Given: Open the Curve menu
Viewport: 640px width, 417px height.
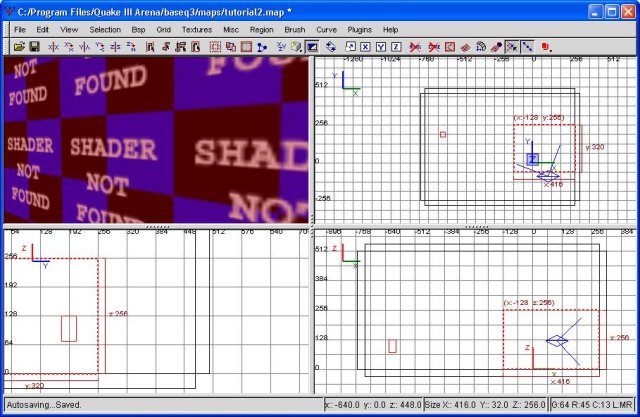Looking at the screenshot, I should (326, 29).
